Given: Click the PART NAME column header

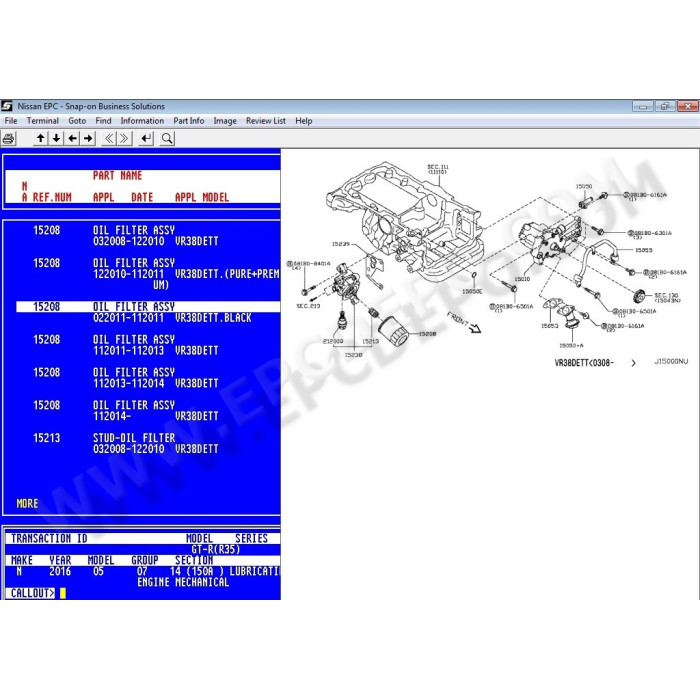Looking at the screenshot, I should pos(117,175).
